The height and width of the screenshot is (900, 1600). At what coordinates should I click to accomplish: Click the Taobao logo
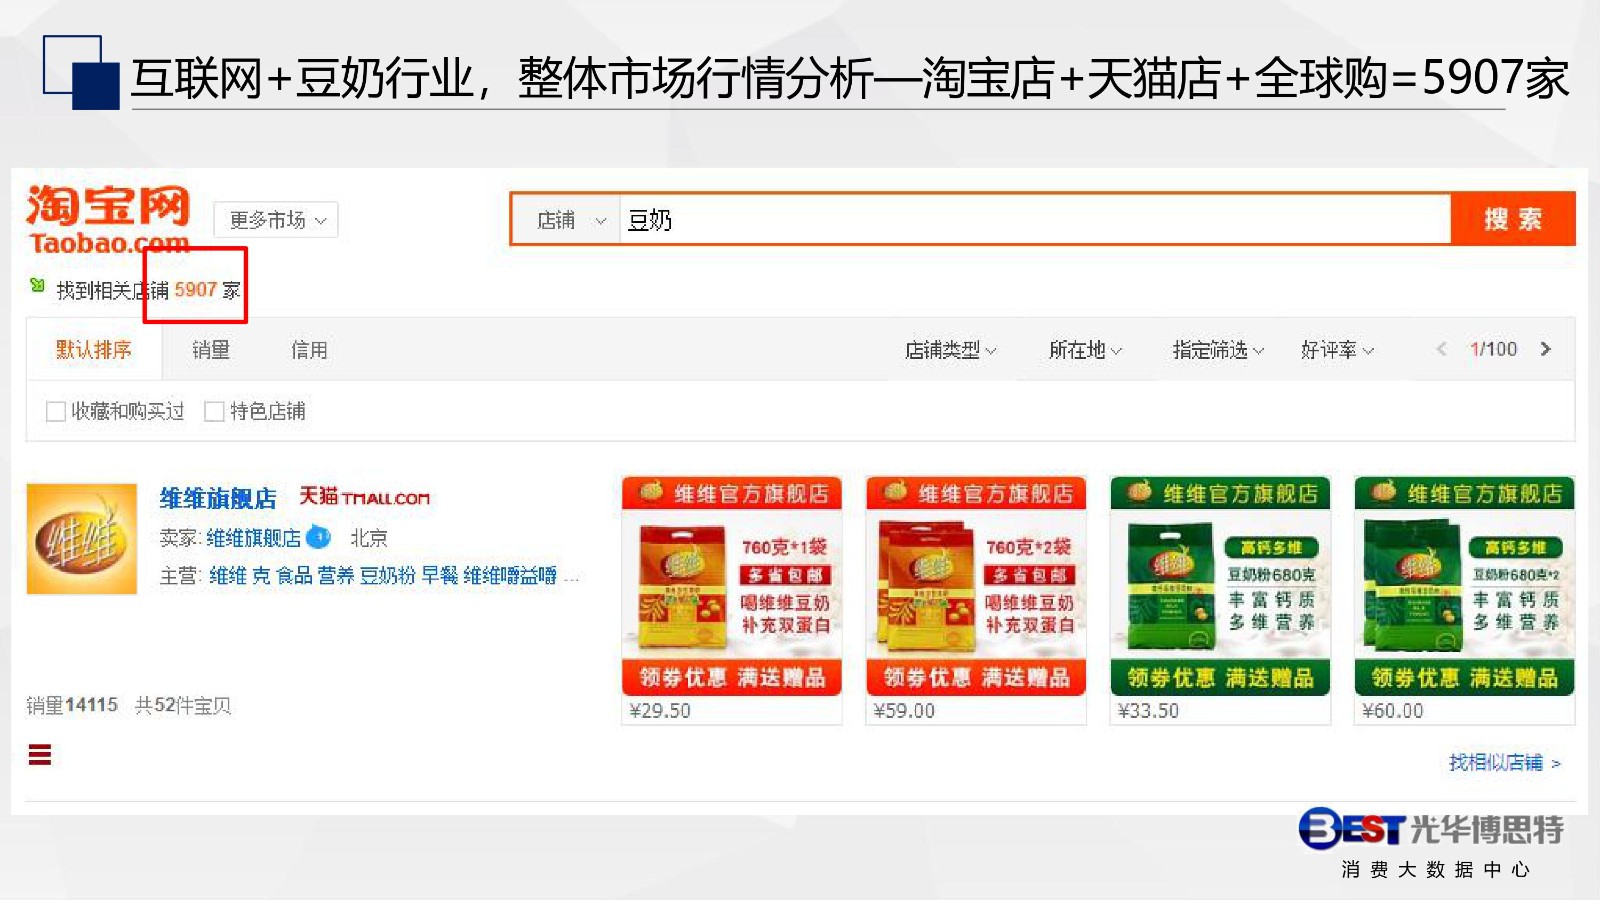(x=108, y=219)
